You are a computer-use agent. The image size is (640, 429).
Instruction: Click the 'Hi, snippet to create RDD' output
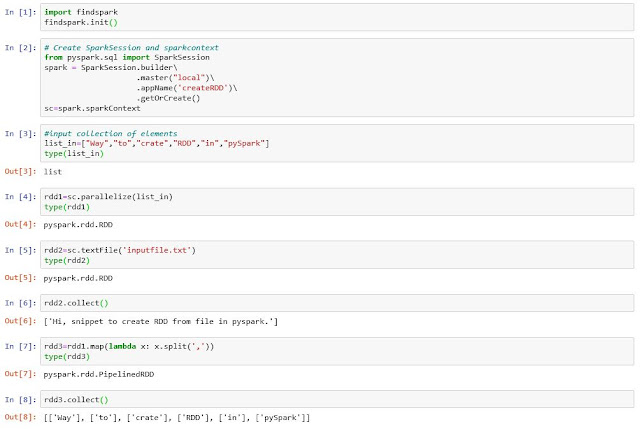coord(161,320)
